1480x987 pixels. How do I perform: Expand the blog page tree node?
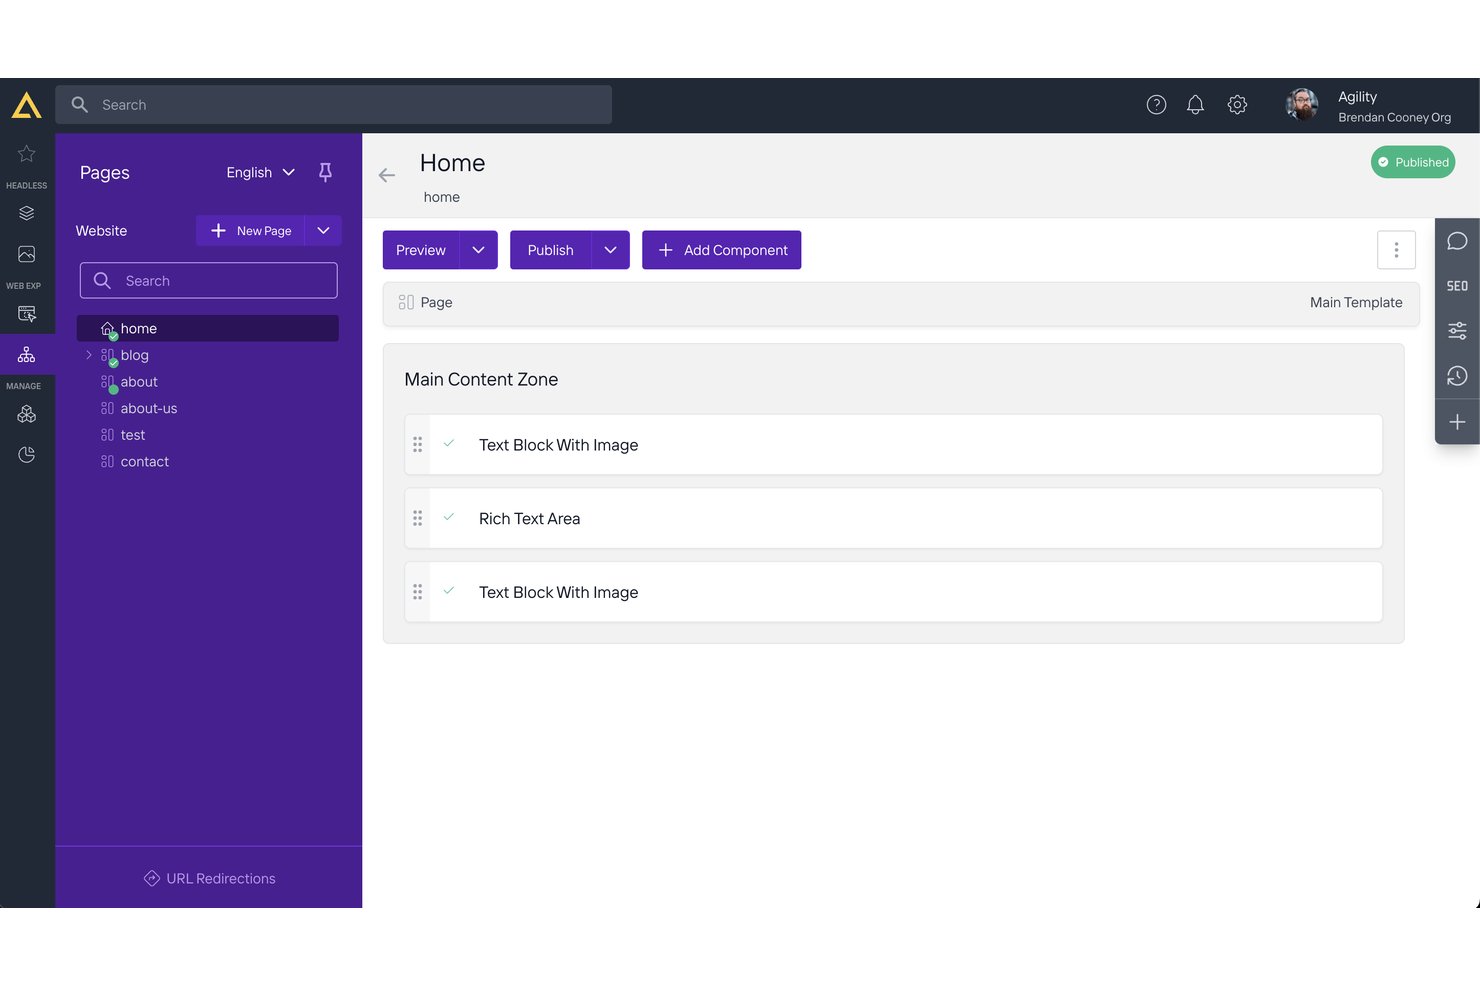point(89,355)
